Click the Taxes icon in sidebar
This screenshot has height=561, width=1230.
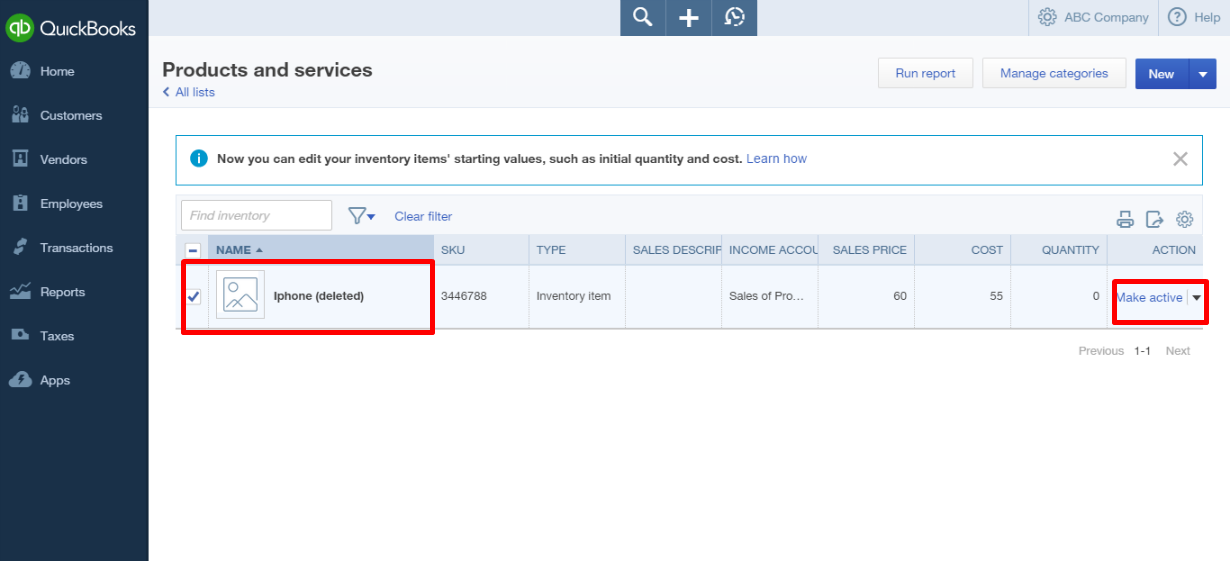20,335
